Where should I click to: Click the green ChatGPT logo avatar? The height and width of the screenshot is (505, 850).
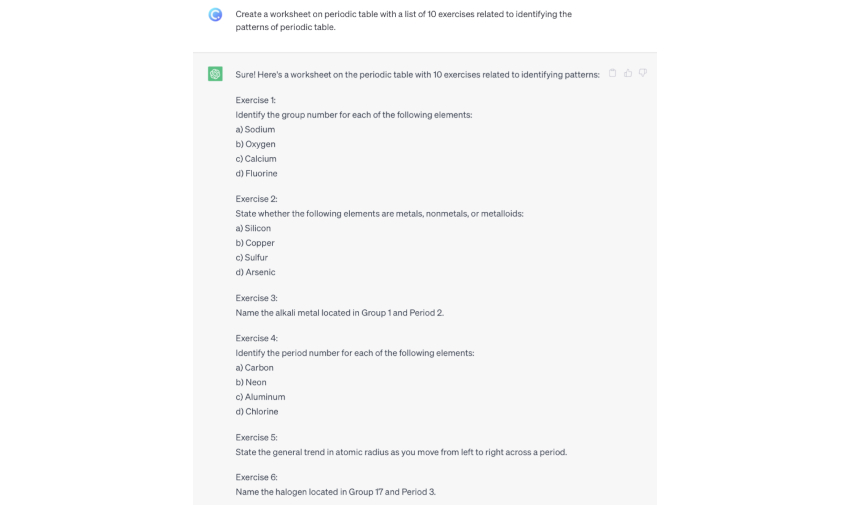tap(215, 74)
